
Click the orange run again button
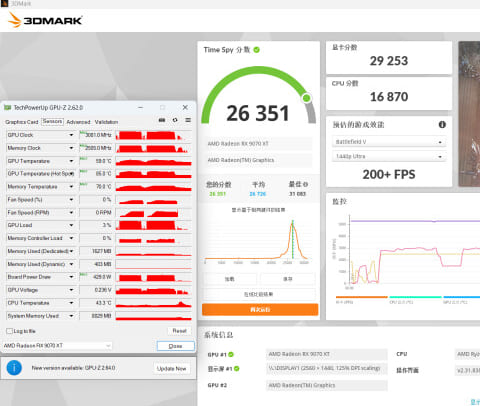click(260, 309)
